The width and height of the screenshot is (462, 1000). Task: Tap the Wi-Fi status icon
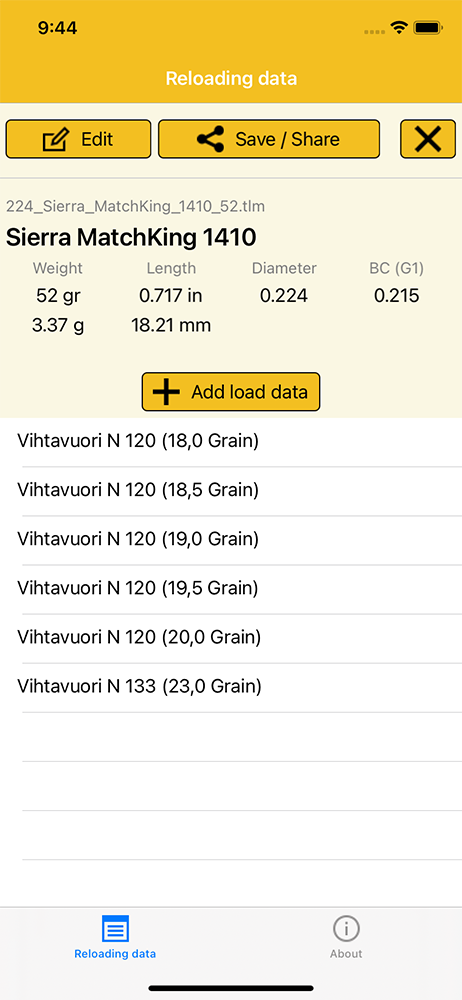[400, 28]
